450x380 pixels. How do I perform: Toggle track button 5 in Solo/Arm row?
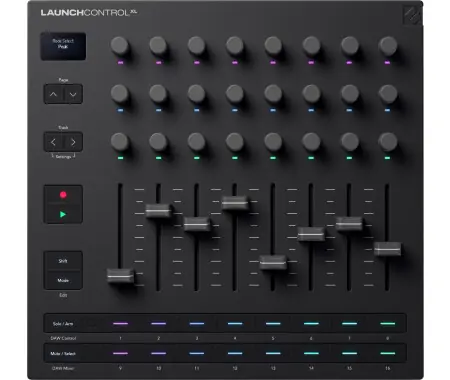[273, 324]
